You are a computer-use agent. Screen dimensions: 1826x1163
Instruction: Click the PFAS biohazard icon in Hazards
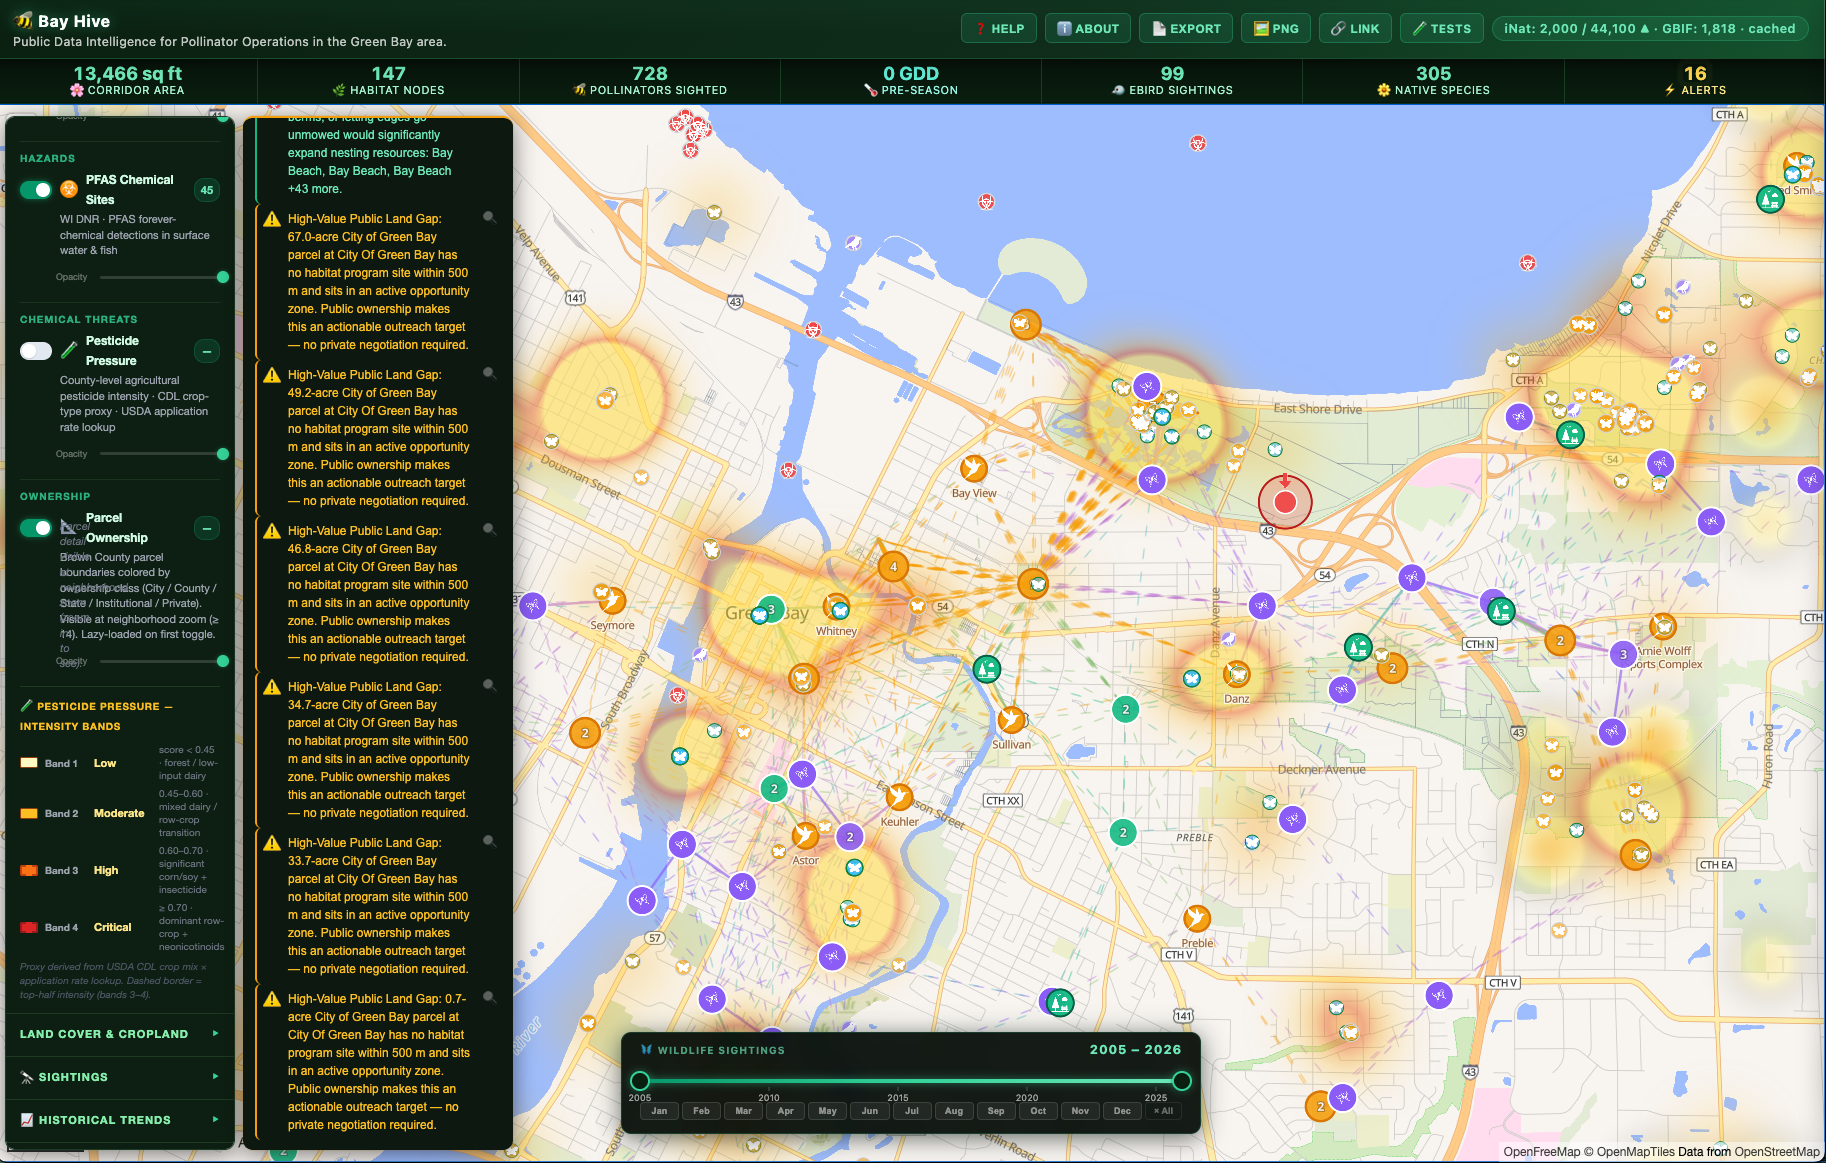[x=68, y=188]
